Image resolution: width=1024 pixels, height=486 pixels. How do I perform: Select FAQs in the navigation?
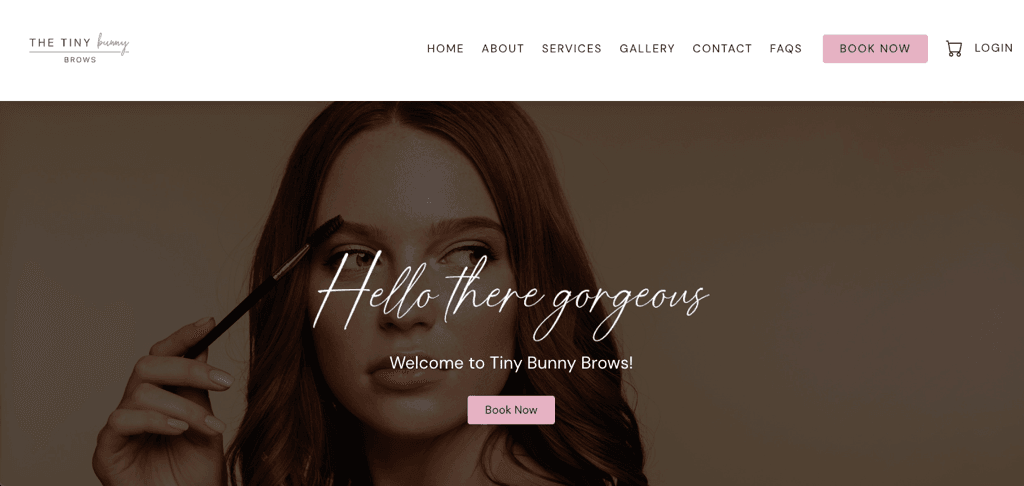(786, 48)
